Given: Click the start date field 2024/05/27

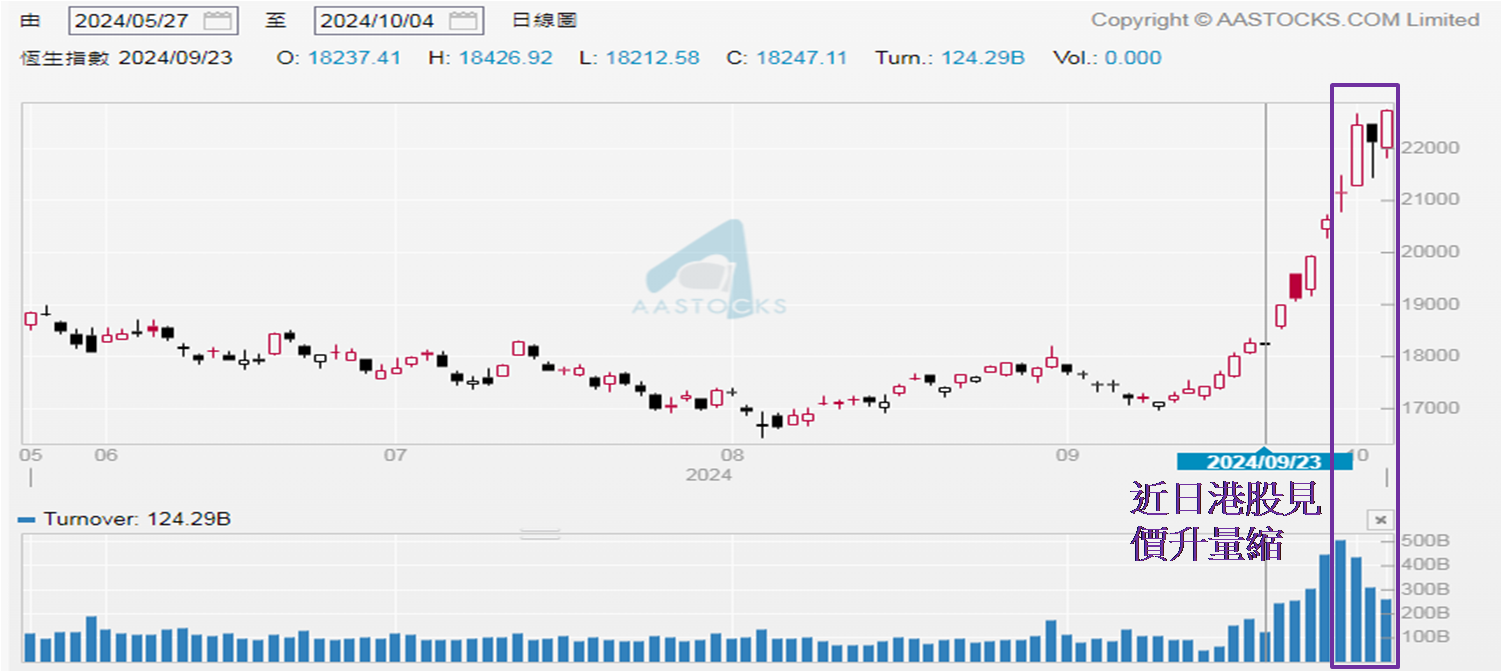Looking at the screenshot, I should 132,20.
